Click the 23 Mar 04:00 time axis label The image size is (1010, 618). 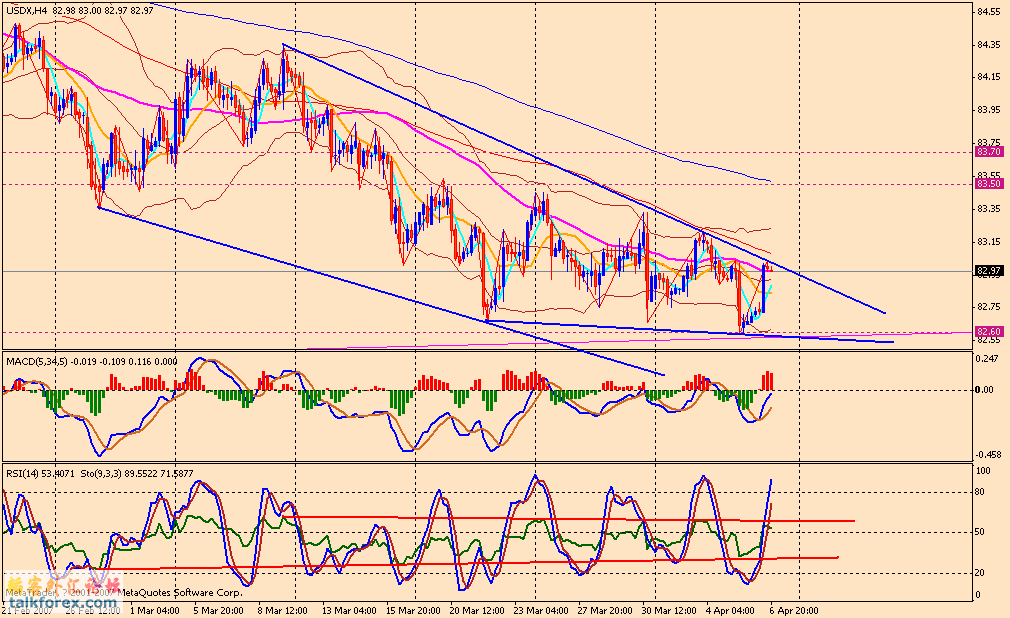point(541,610)
